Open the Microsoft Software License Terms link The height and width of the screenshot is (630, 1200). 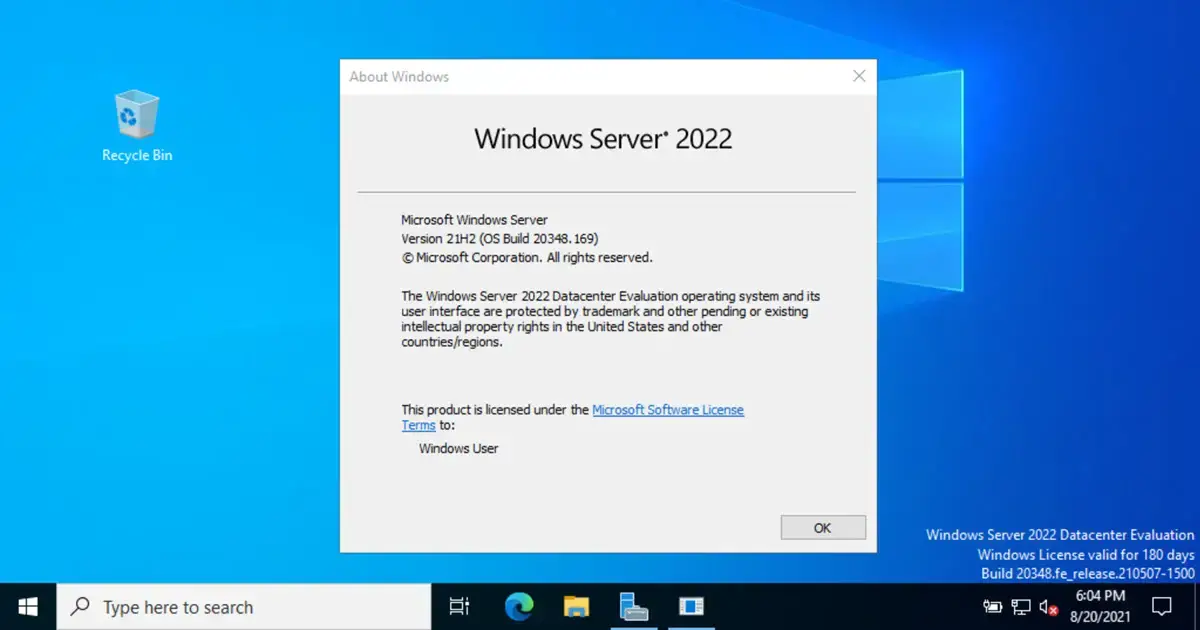click(x=668, y=409)
